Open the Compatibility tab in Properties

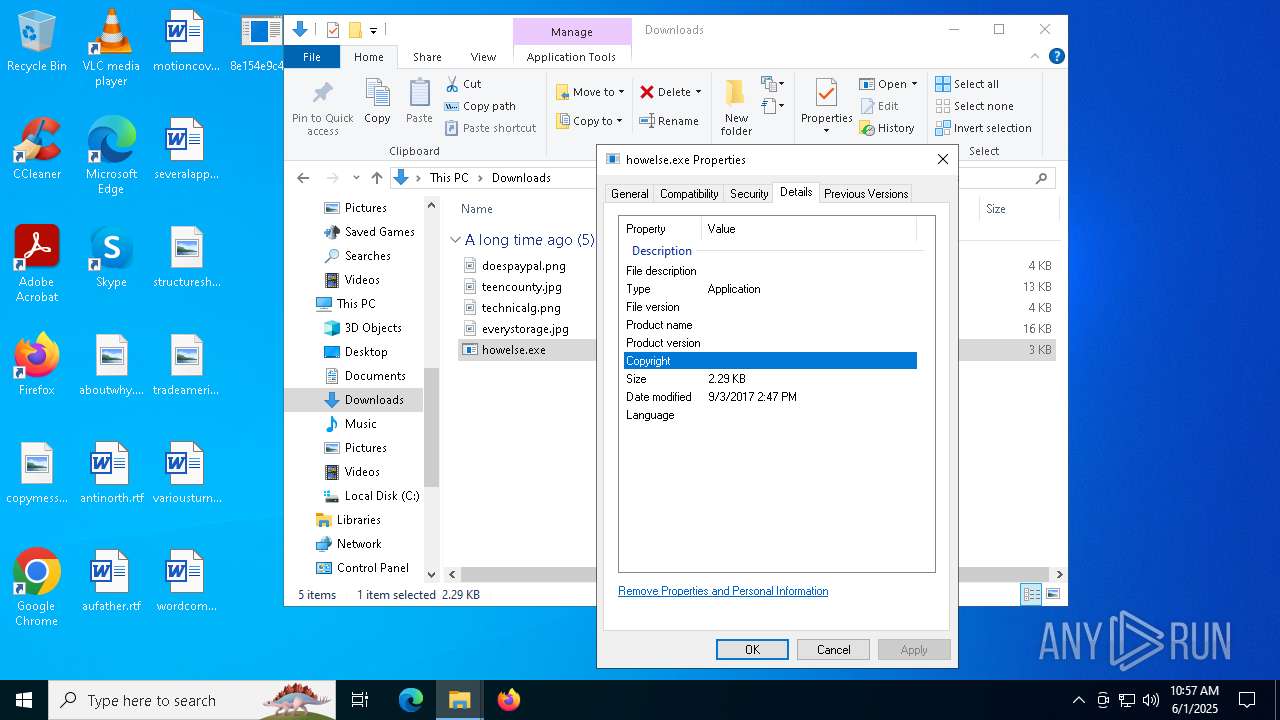click(689, 194)
